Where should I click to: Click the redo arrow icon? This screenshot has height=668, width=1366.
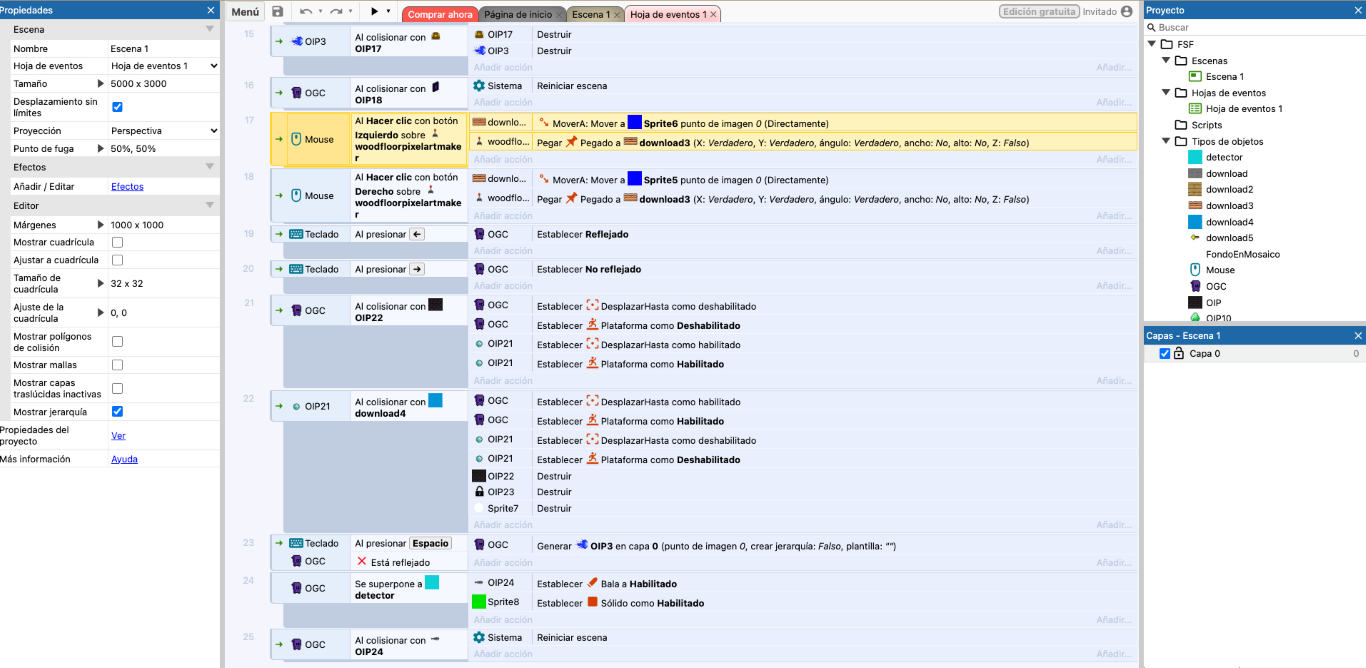pos(336,12)
